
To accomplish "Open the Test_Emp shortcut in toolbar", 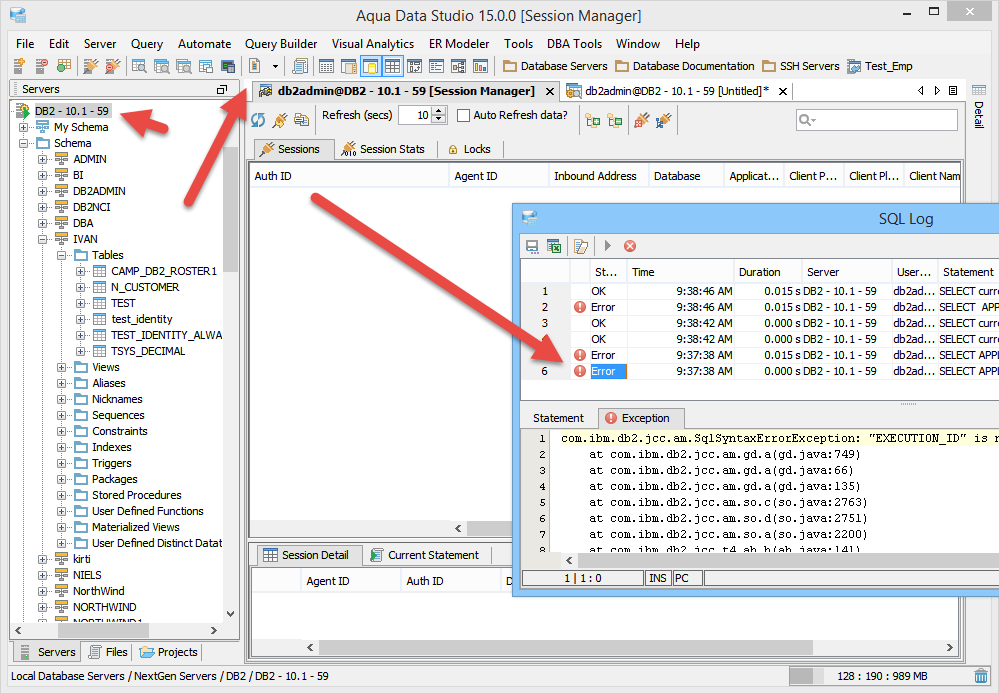I will pos(880,66).
